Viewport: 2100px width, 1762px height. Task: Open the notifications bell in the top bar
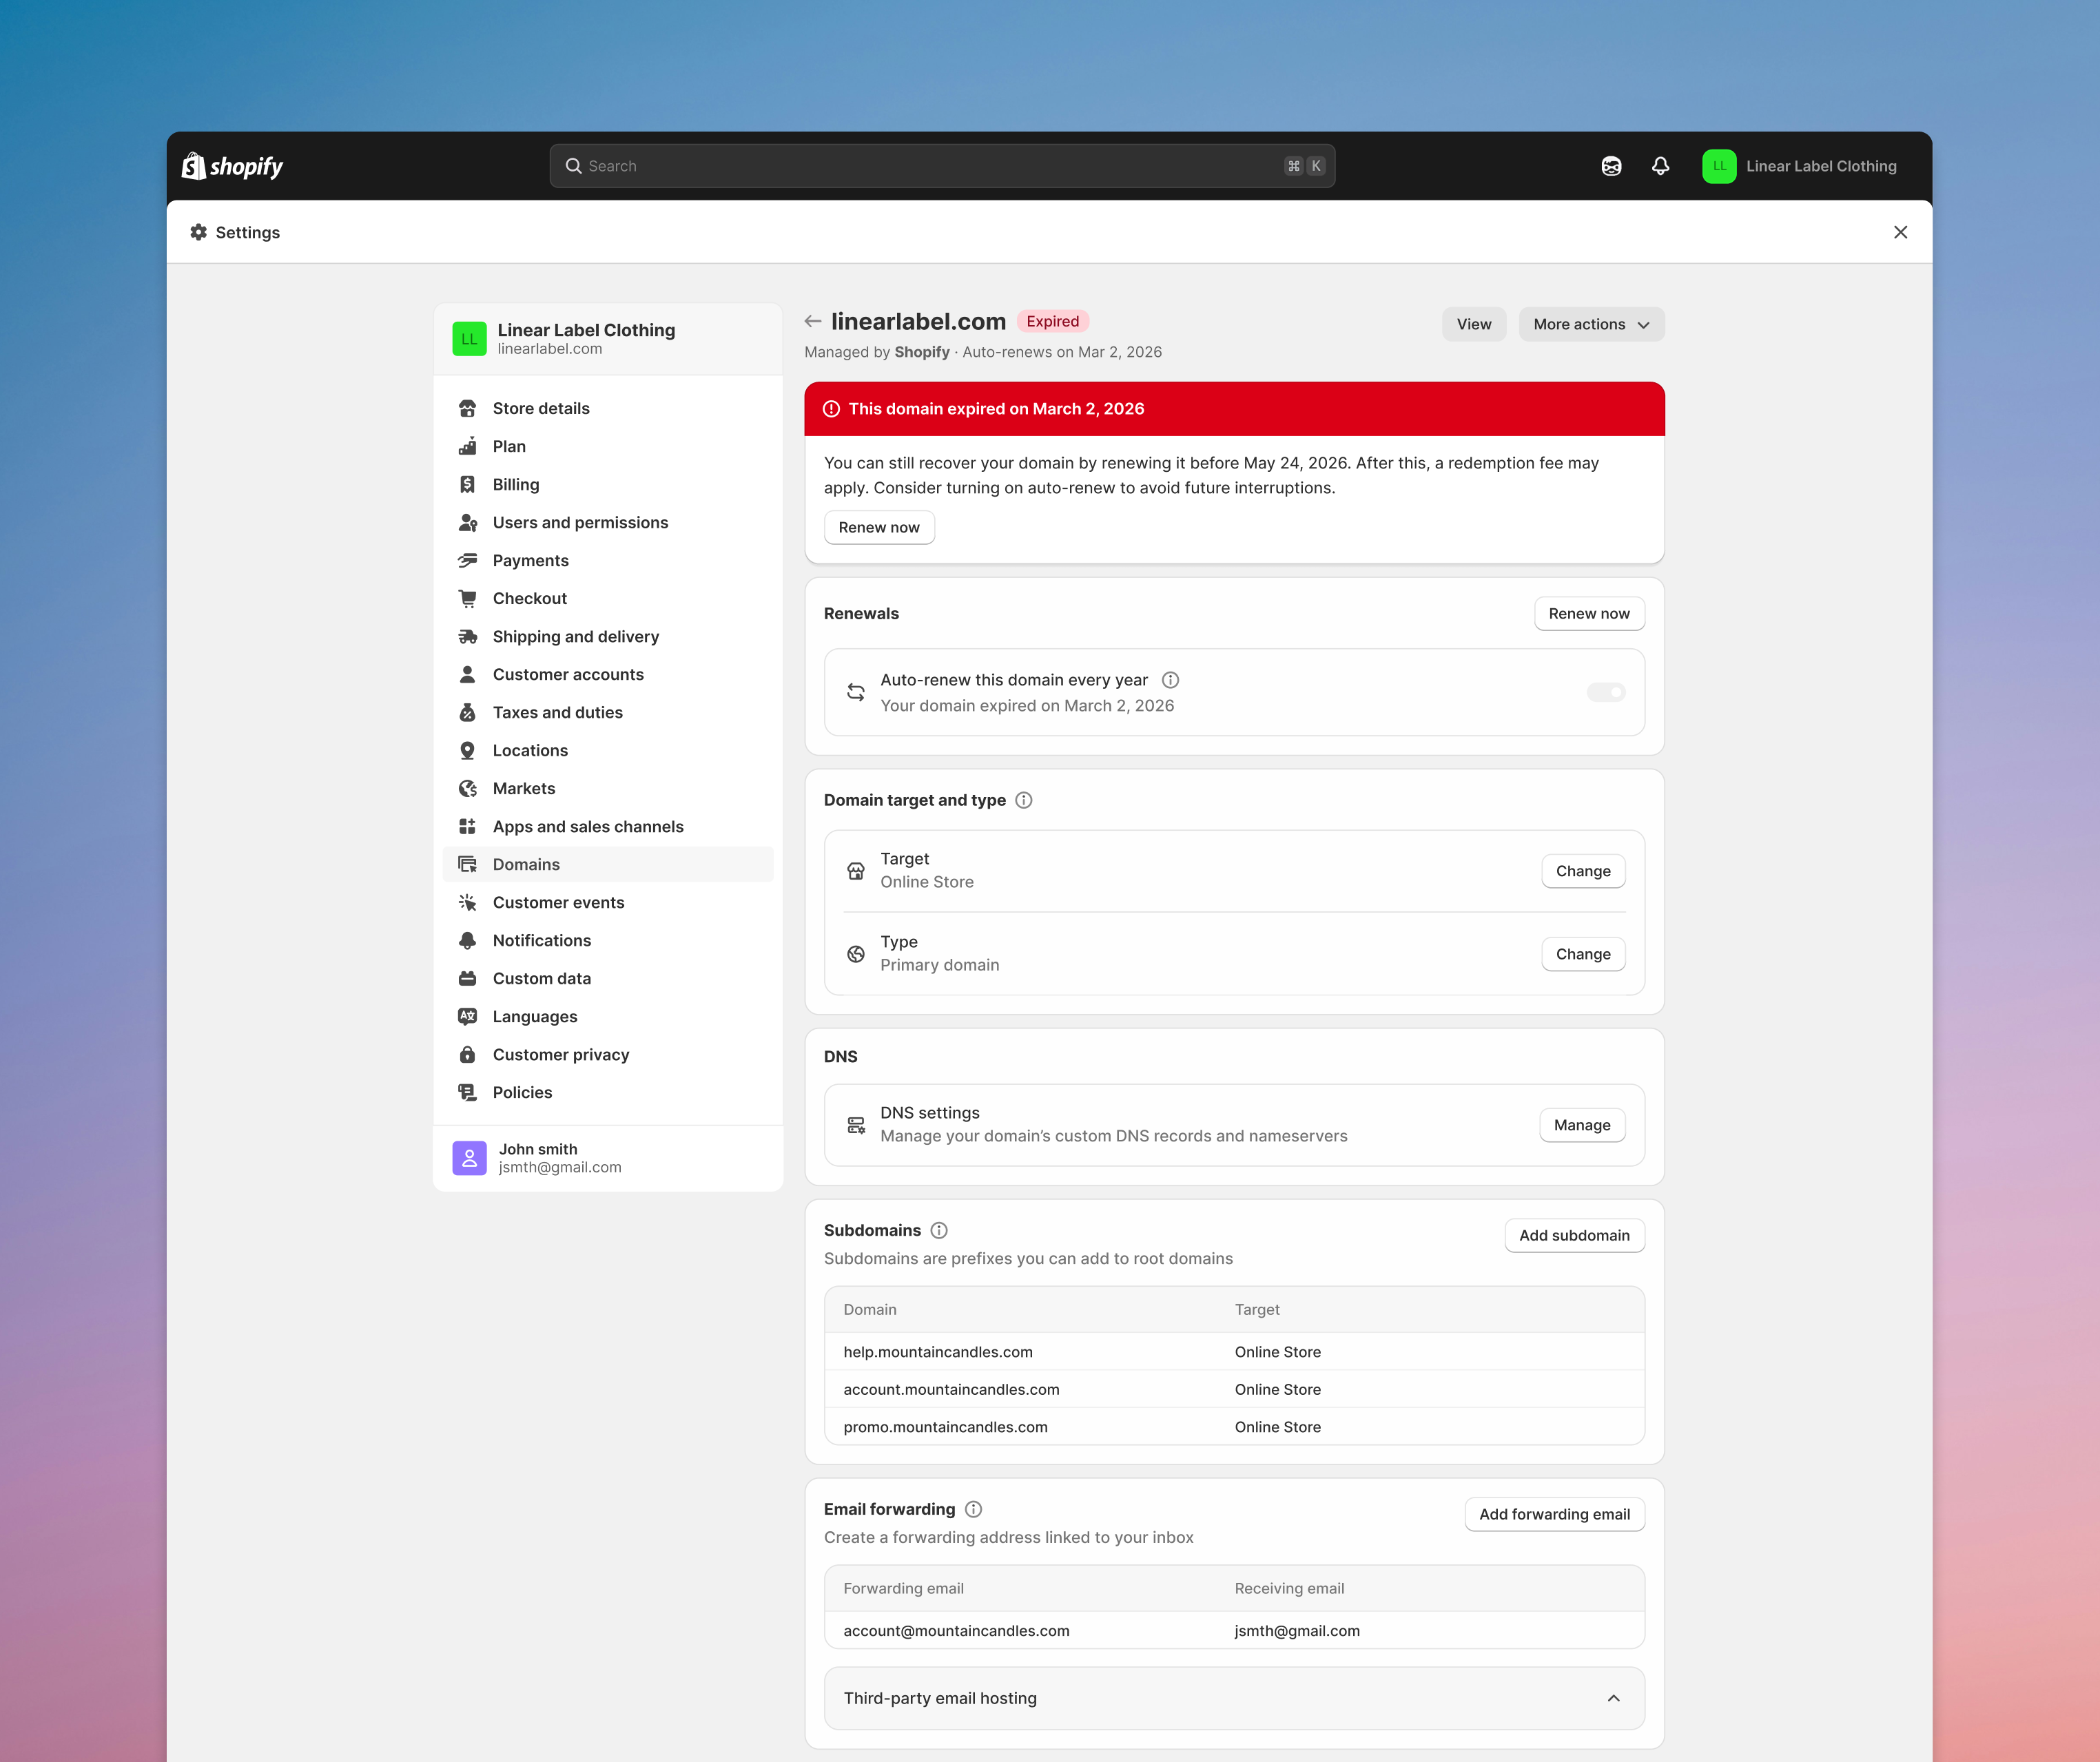1660,166
